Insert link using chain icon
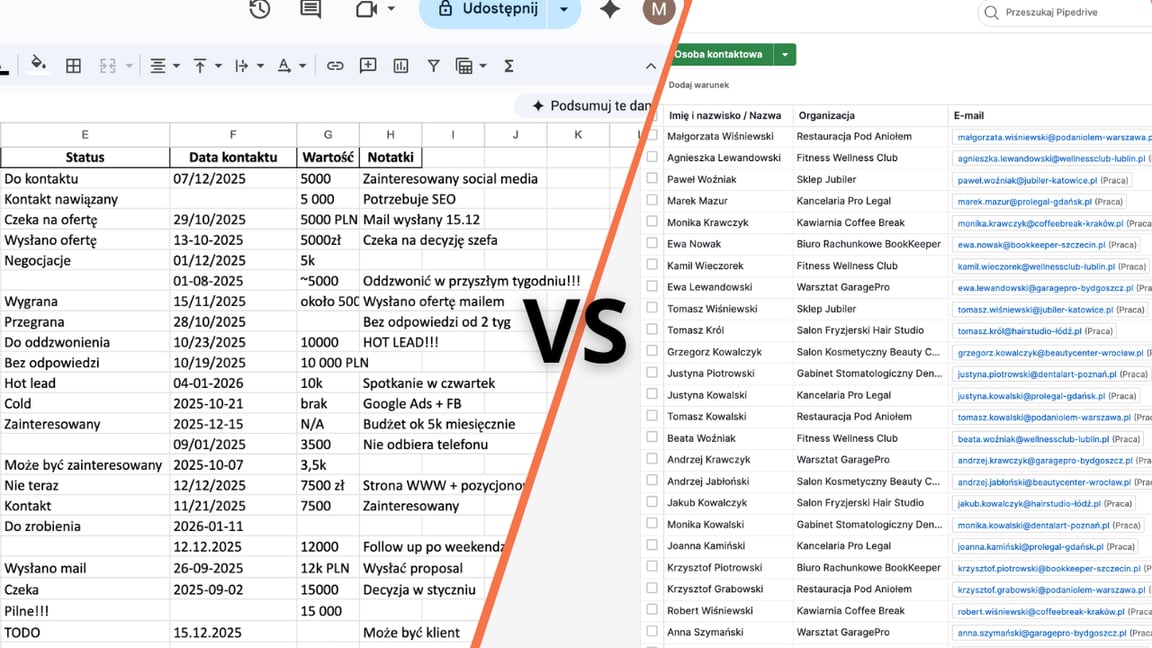Image resolution: width=1152 pixels, height=648 pixels. coord(335,66)
